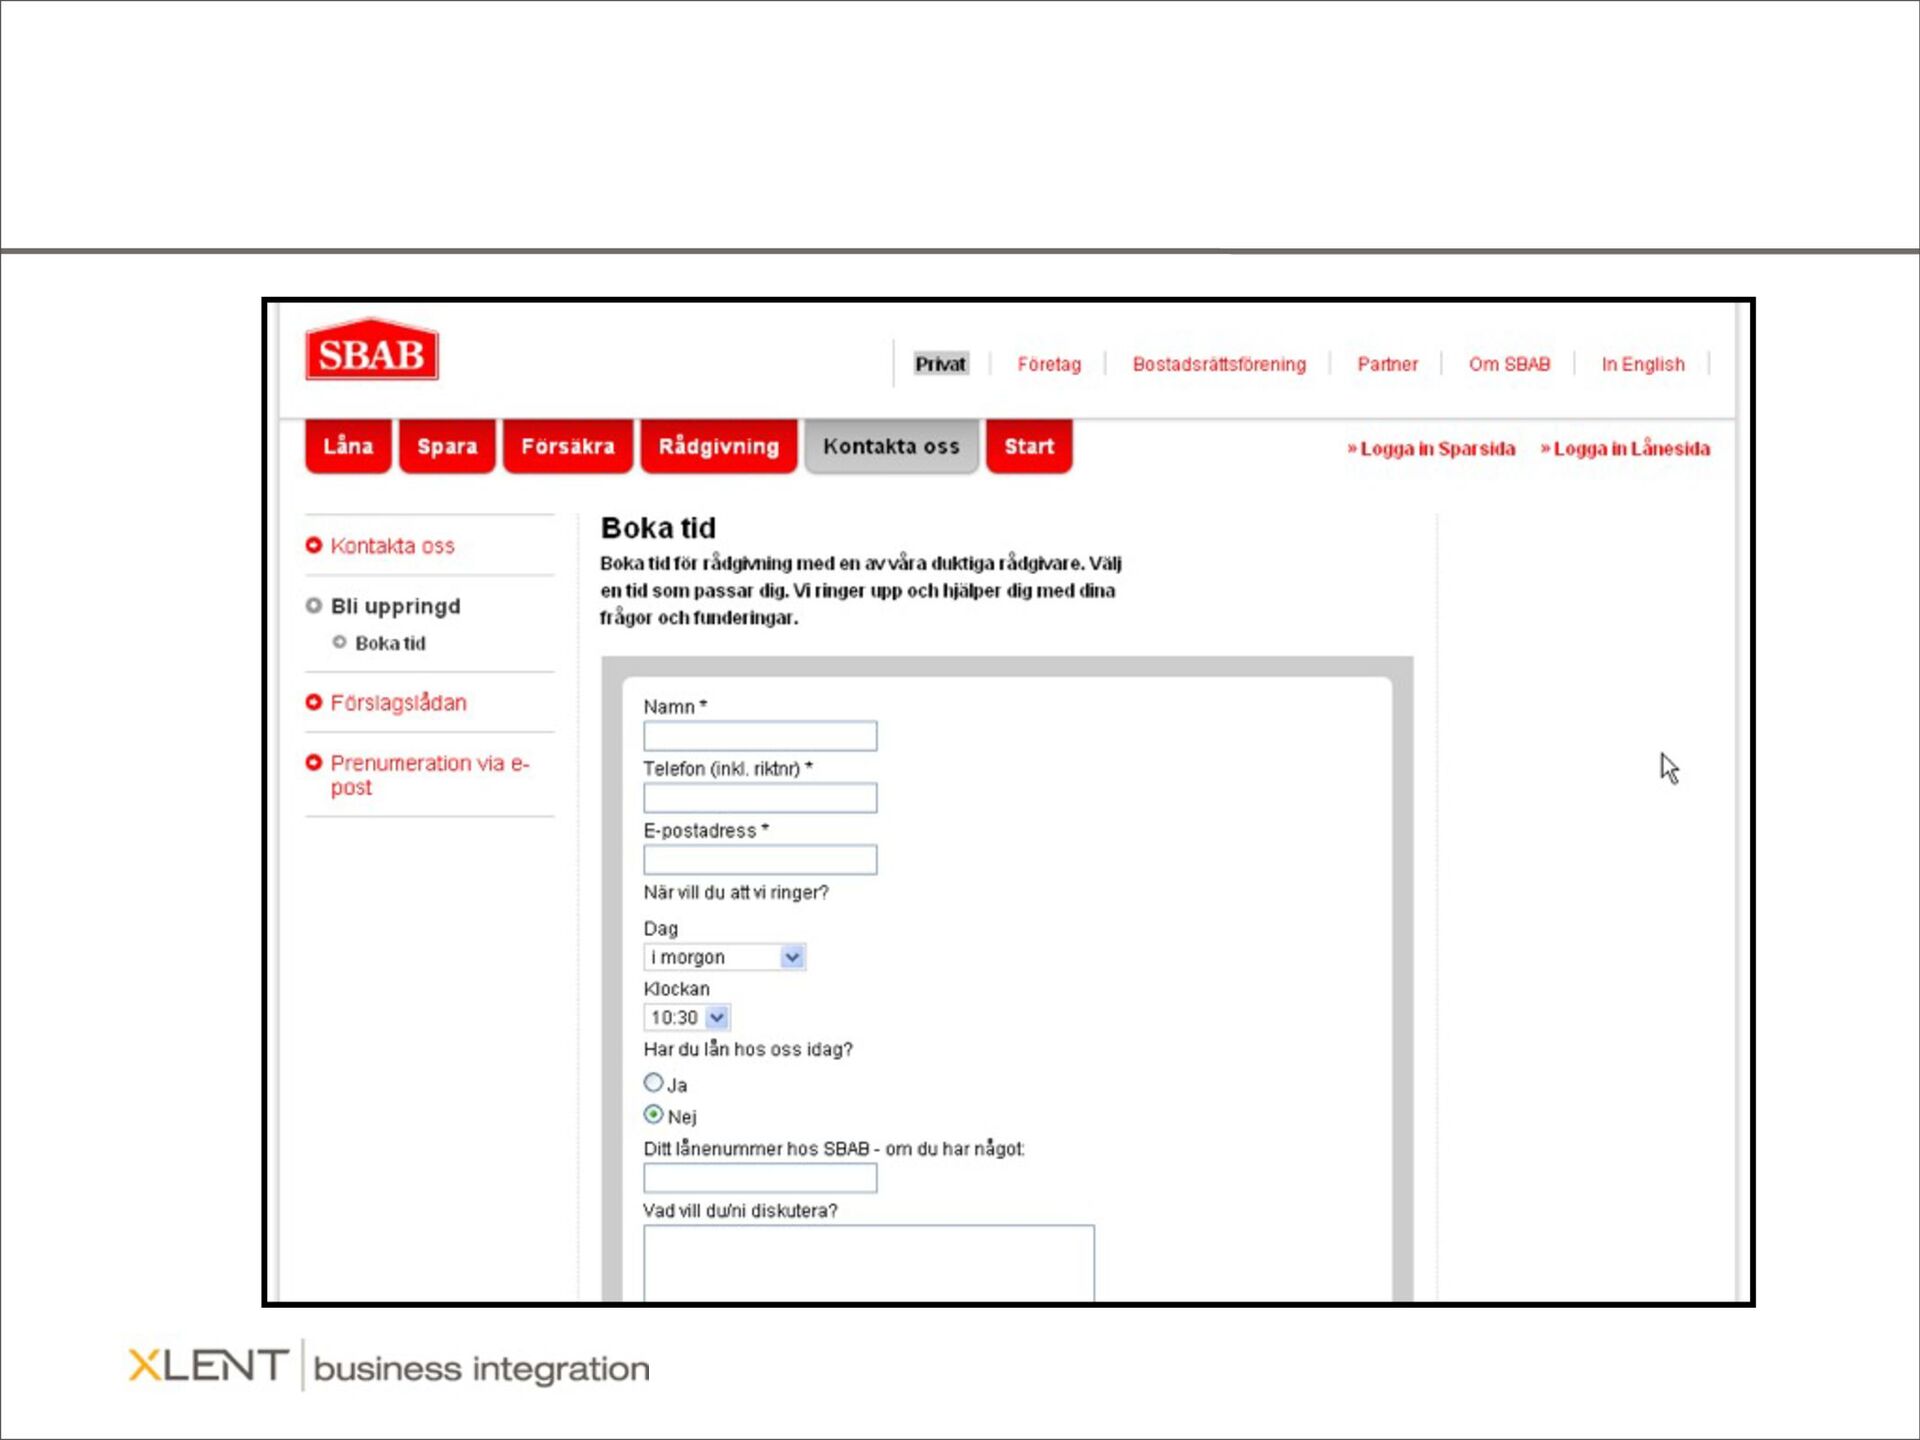Click the E-postadress input field
Screen dimensions: 1920x1440
click(x=760, y=860)
